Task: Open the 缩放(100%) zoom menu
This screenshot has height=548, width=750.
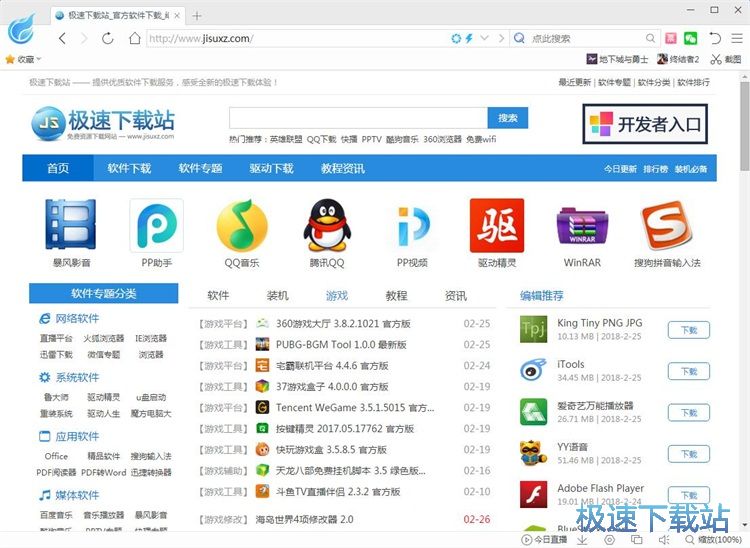Action: pos(713,540)
